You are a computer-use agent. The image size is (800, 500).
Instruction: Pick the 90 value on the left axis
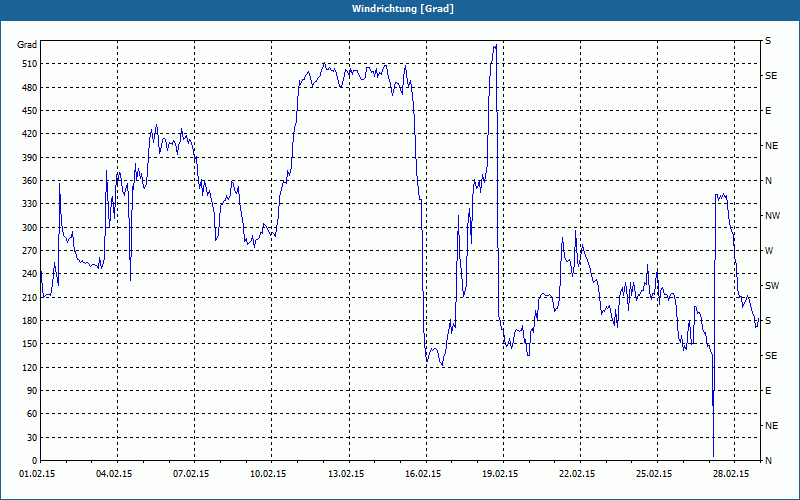[32, 390]
